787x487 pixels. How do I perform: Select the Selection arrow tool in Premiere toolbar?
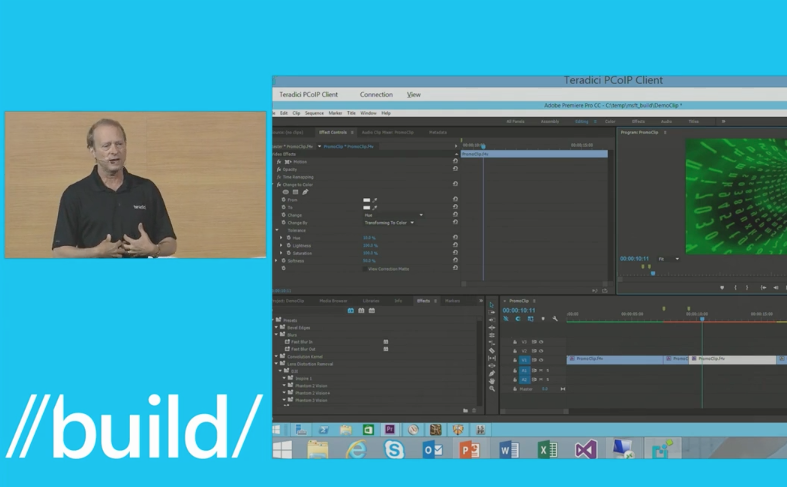click(491, 305)
